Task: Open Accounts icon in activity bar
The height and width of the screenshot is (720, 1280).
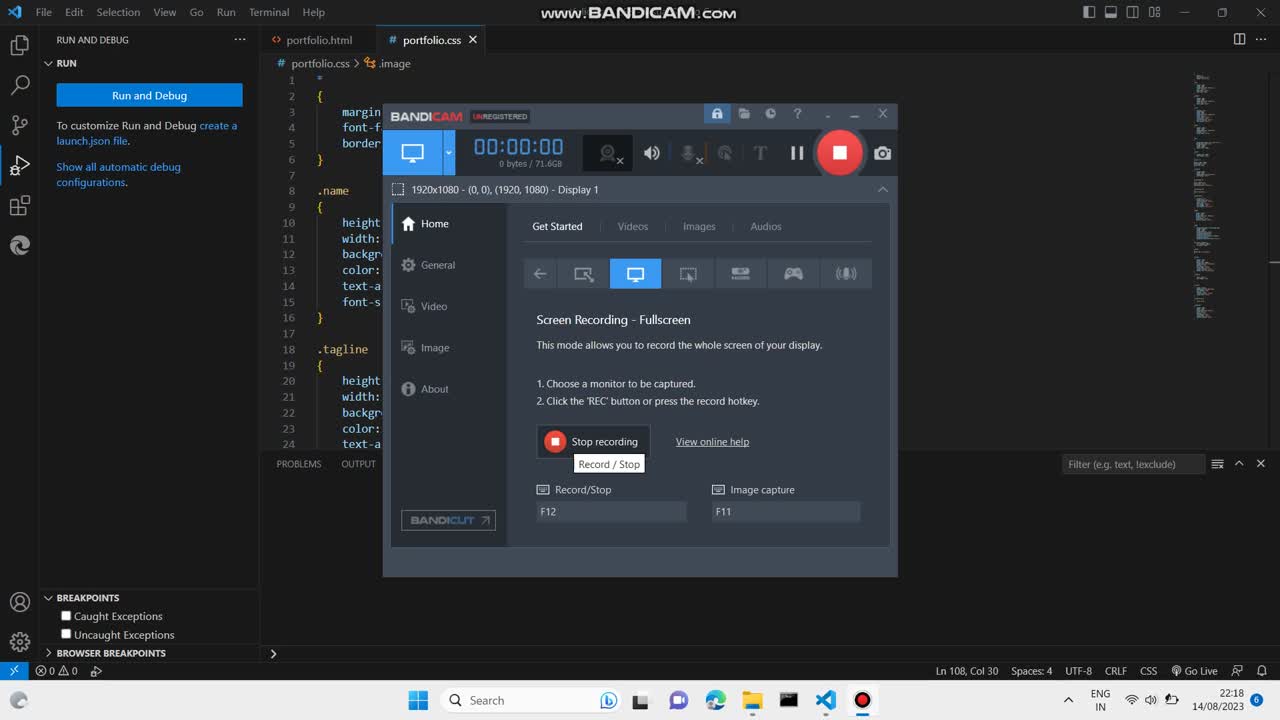Action: tap(19, 602)
